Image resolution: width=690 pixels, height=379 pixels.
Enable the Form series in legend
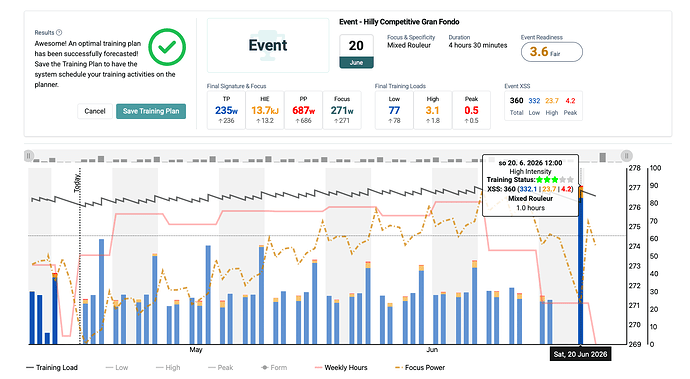pos(274,368)
